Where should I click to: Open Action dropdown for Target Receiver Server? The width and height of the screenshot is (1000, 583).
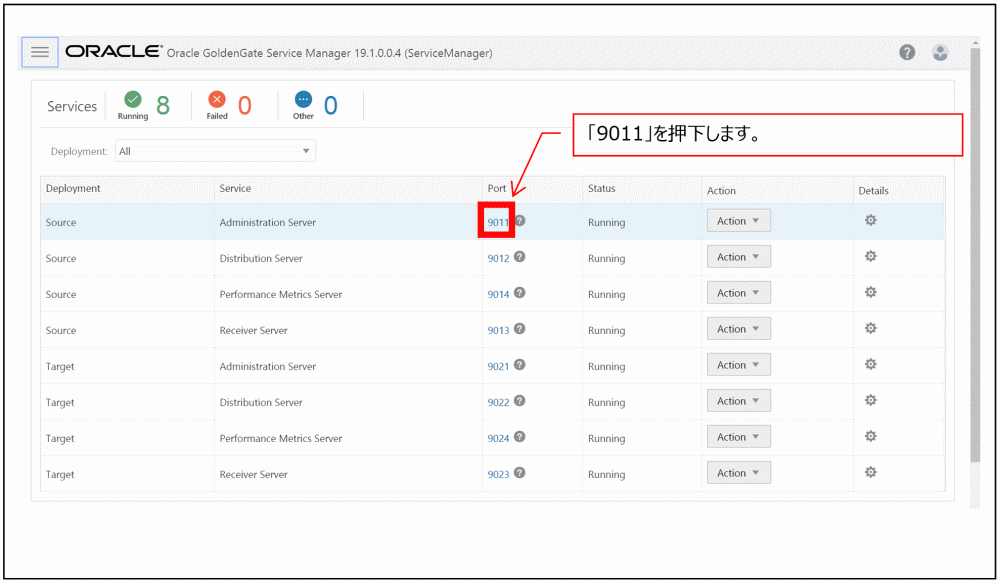tap(739, 473)
